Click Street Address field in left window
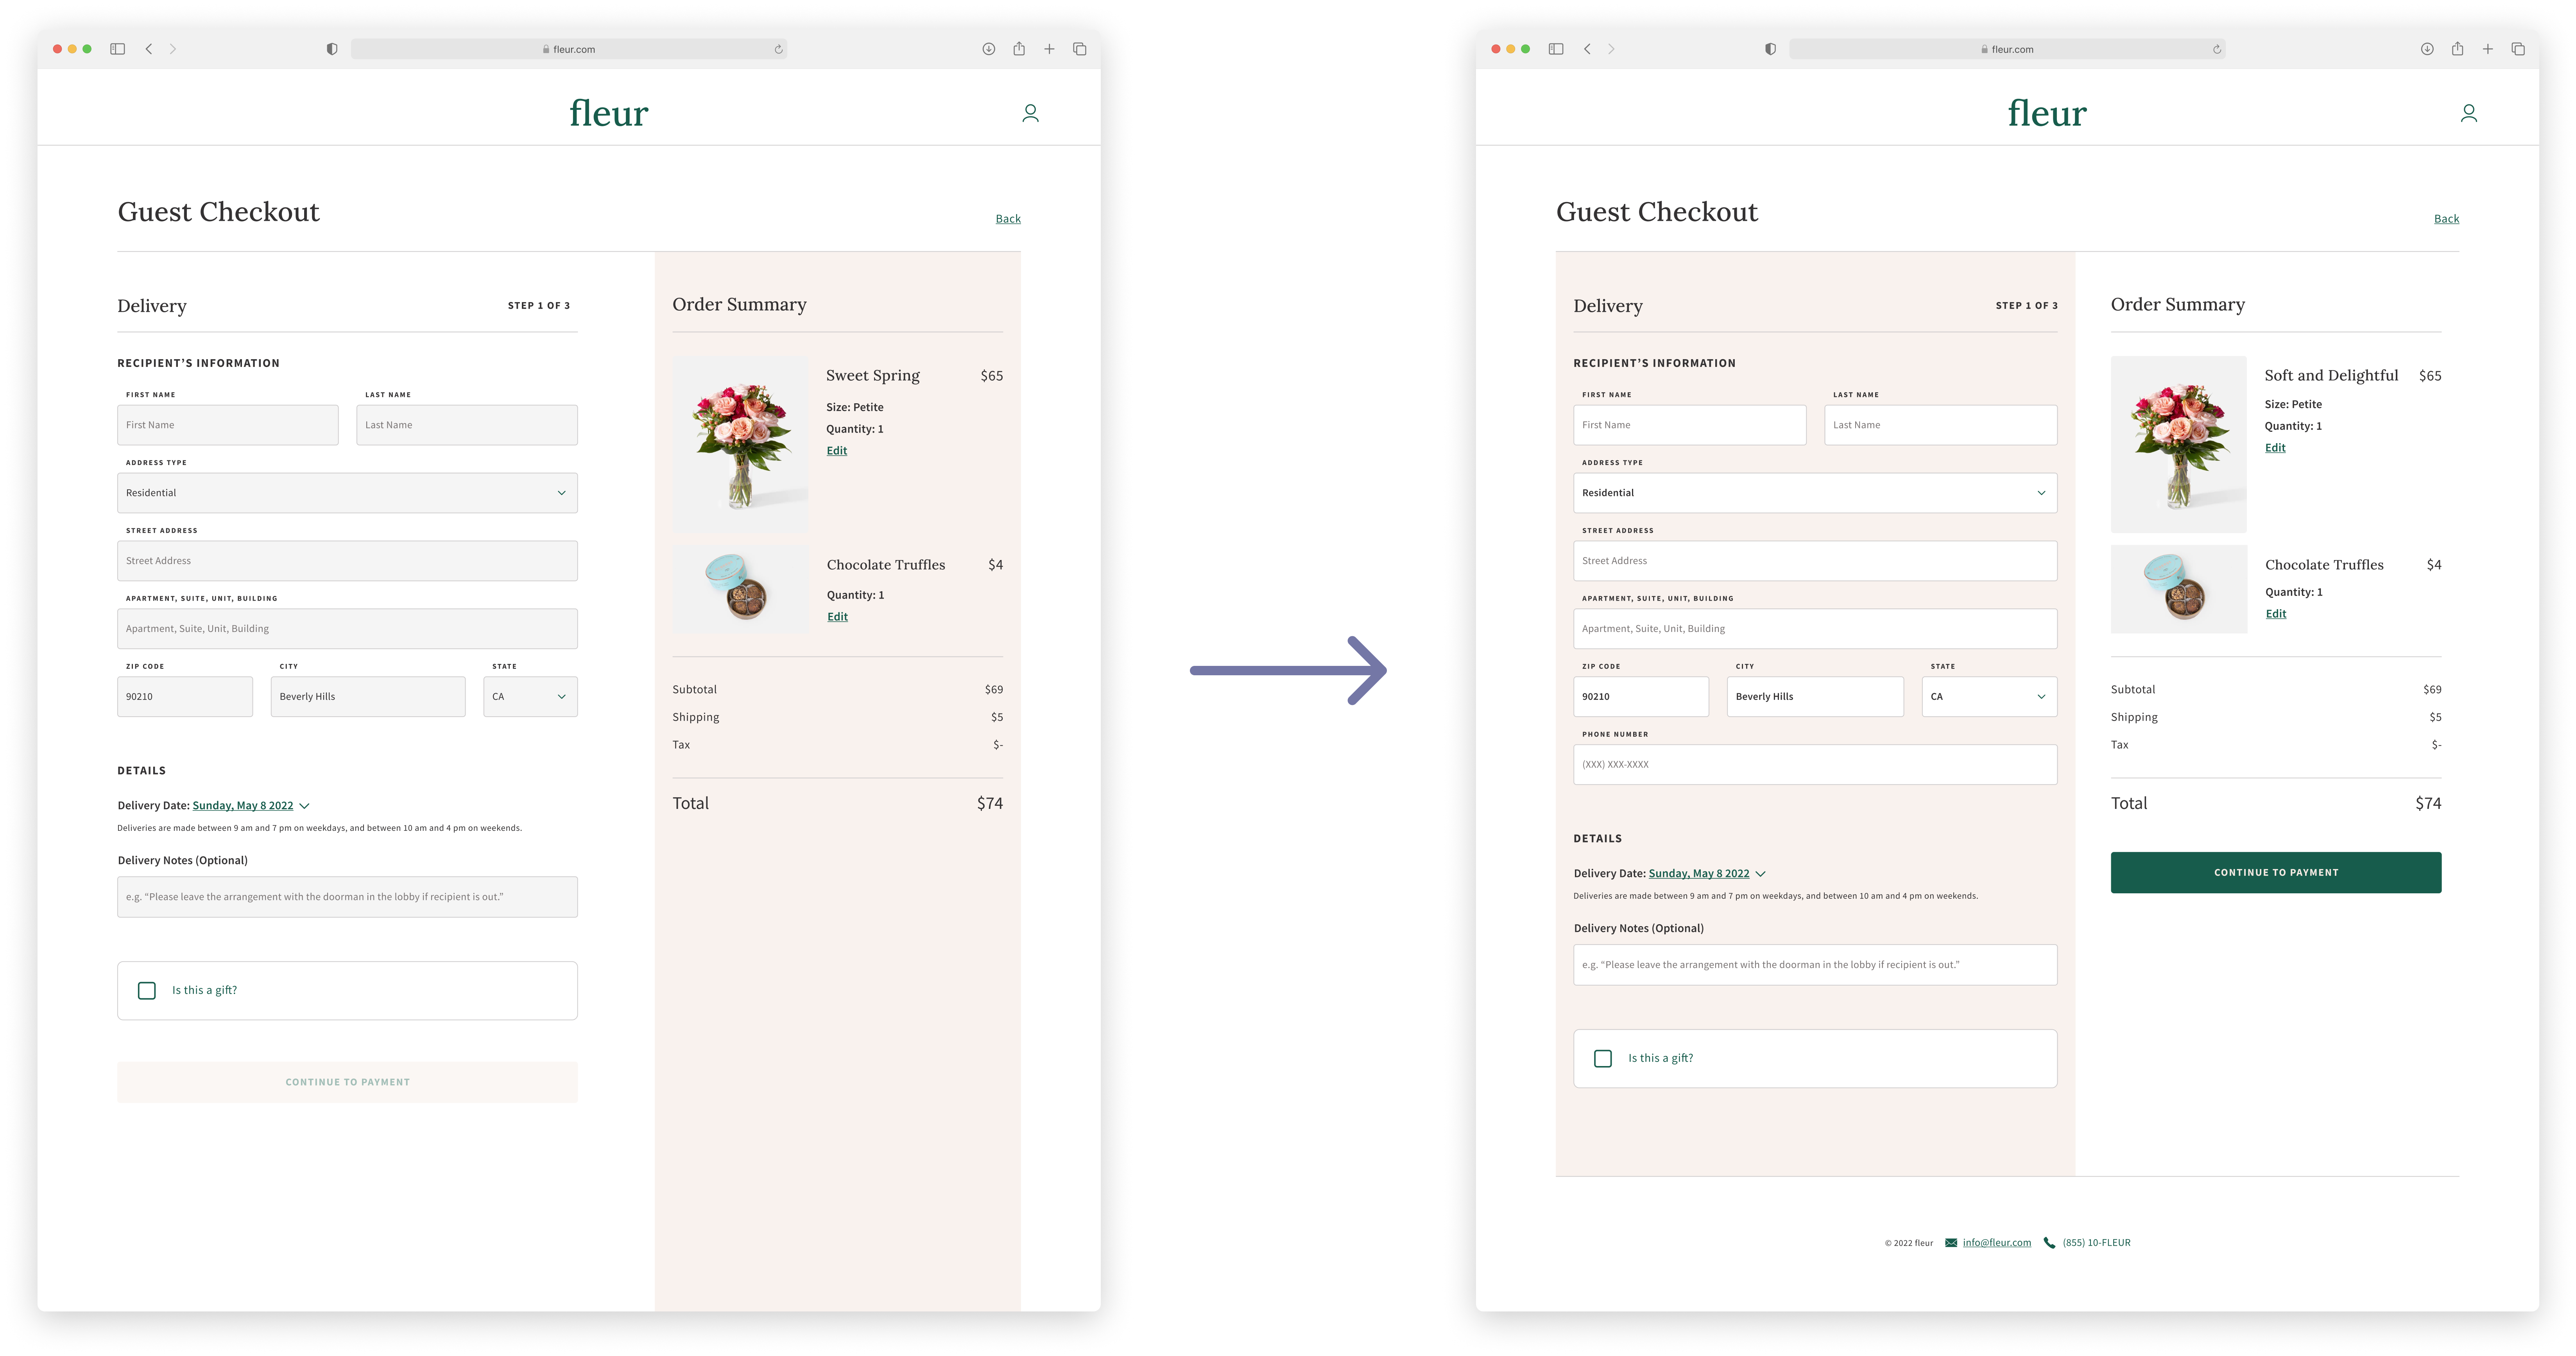2576x1356 pixels. click(347, 561)
